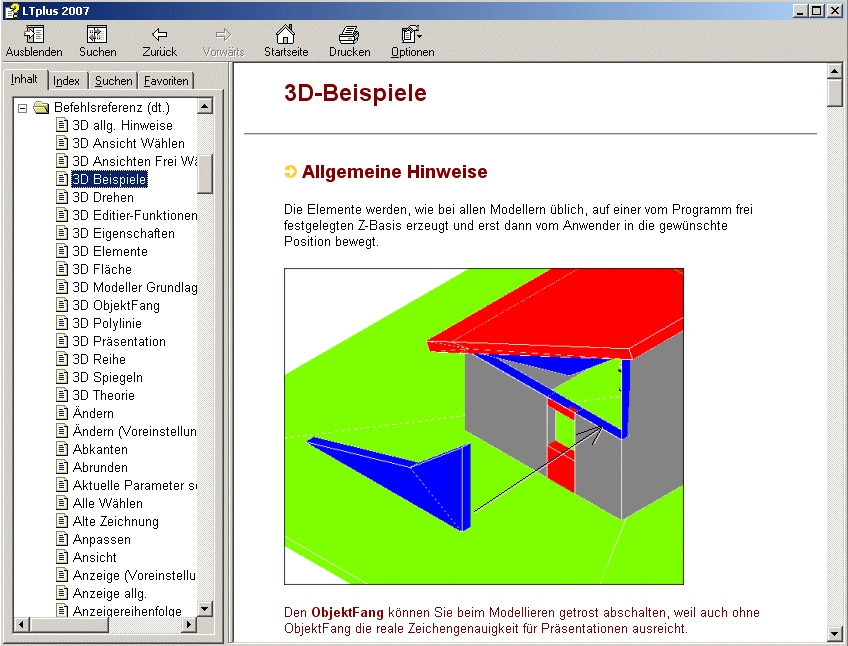Open the Abrunden topic
The height and width of the screenshot is (646, 848).
tap(100, 467)
